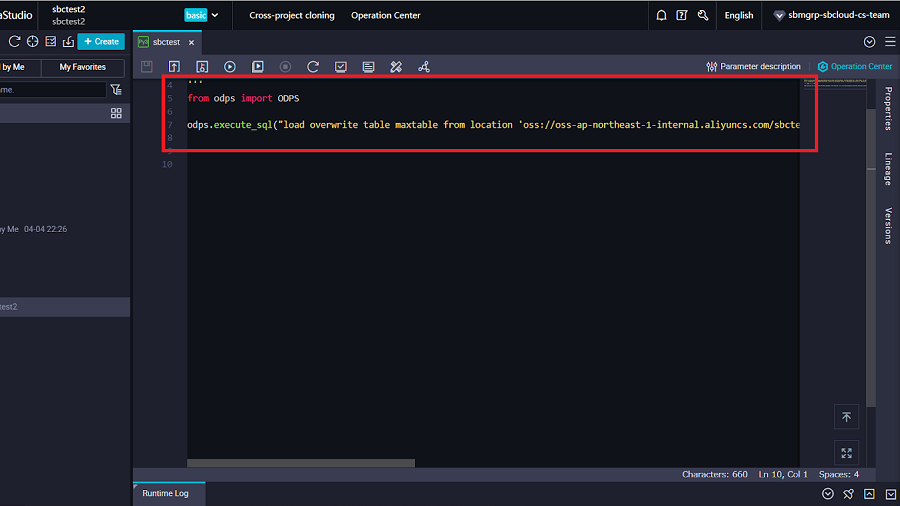Open Cross-project cloning link
The image size is (900, 506).
click(x=292, y=15)
